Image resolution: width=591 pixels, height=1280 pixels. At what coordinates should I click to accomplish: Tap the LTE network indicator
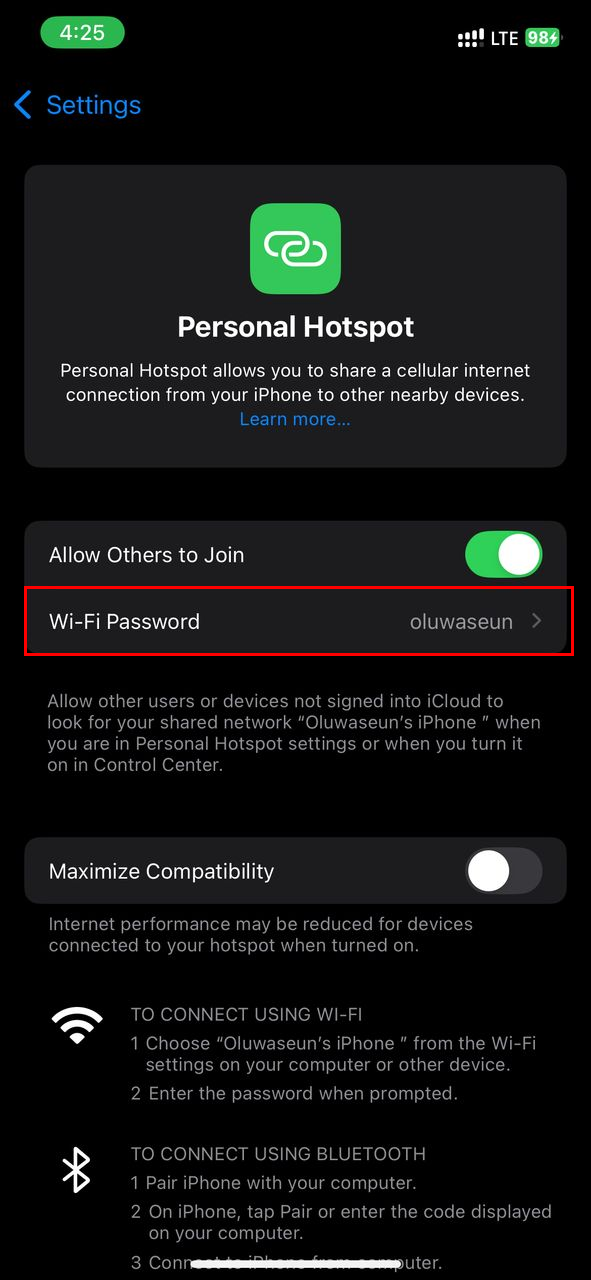click(504, 38)
